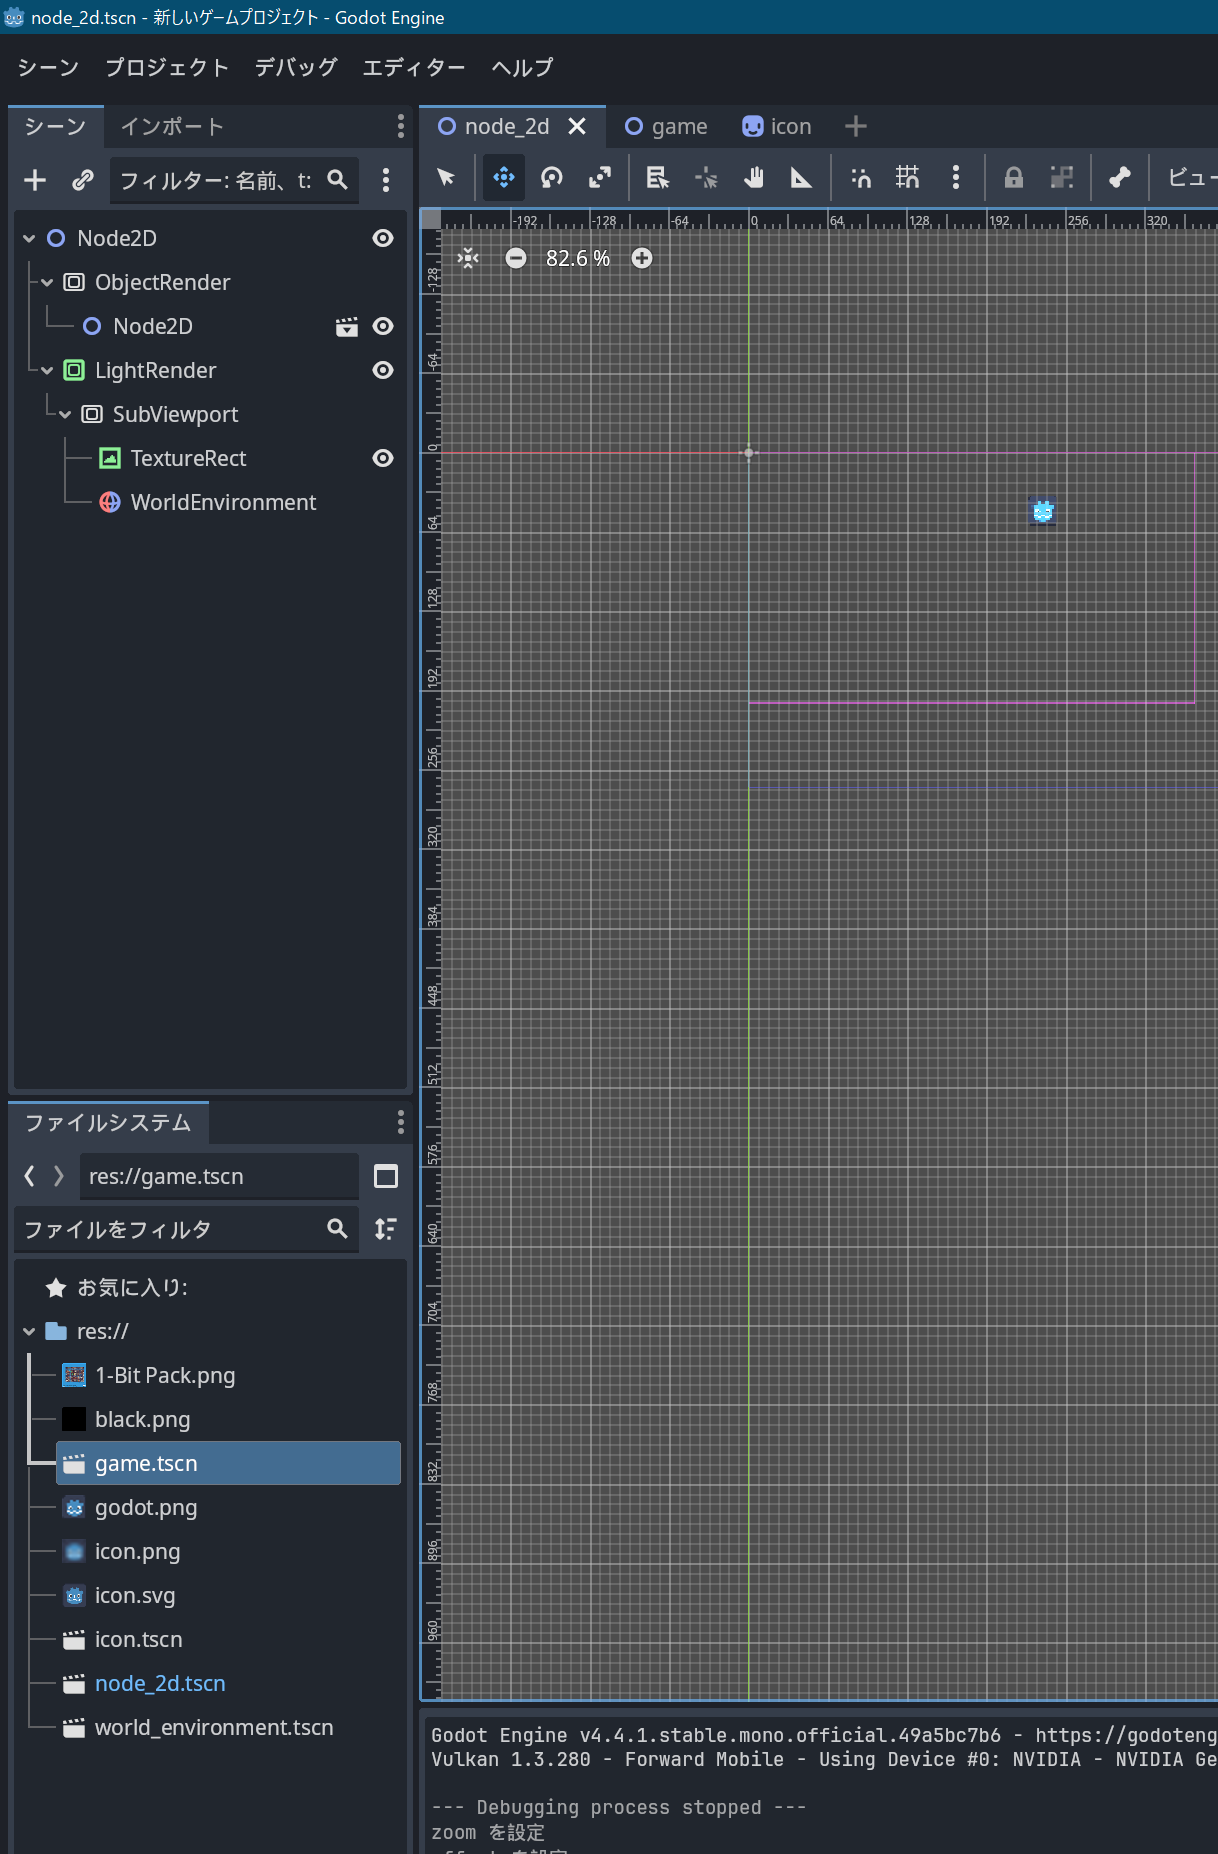
Task: Select node_2d.tscn in the file list
Action: coord(160,1684)
